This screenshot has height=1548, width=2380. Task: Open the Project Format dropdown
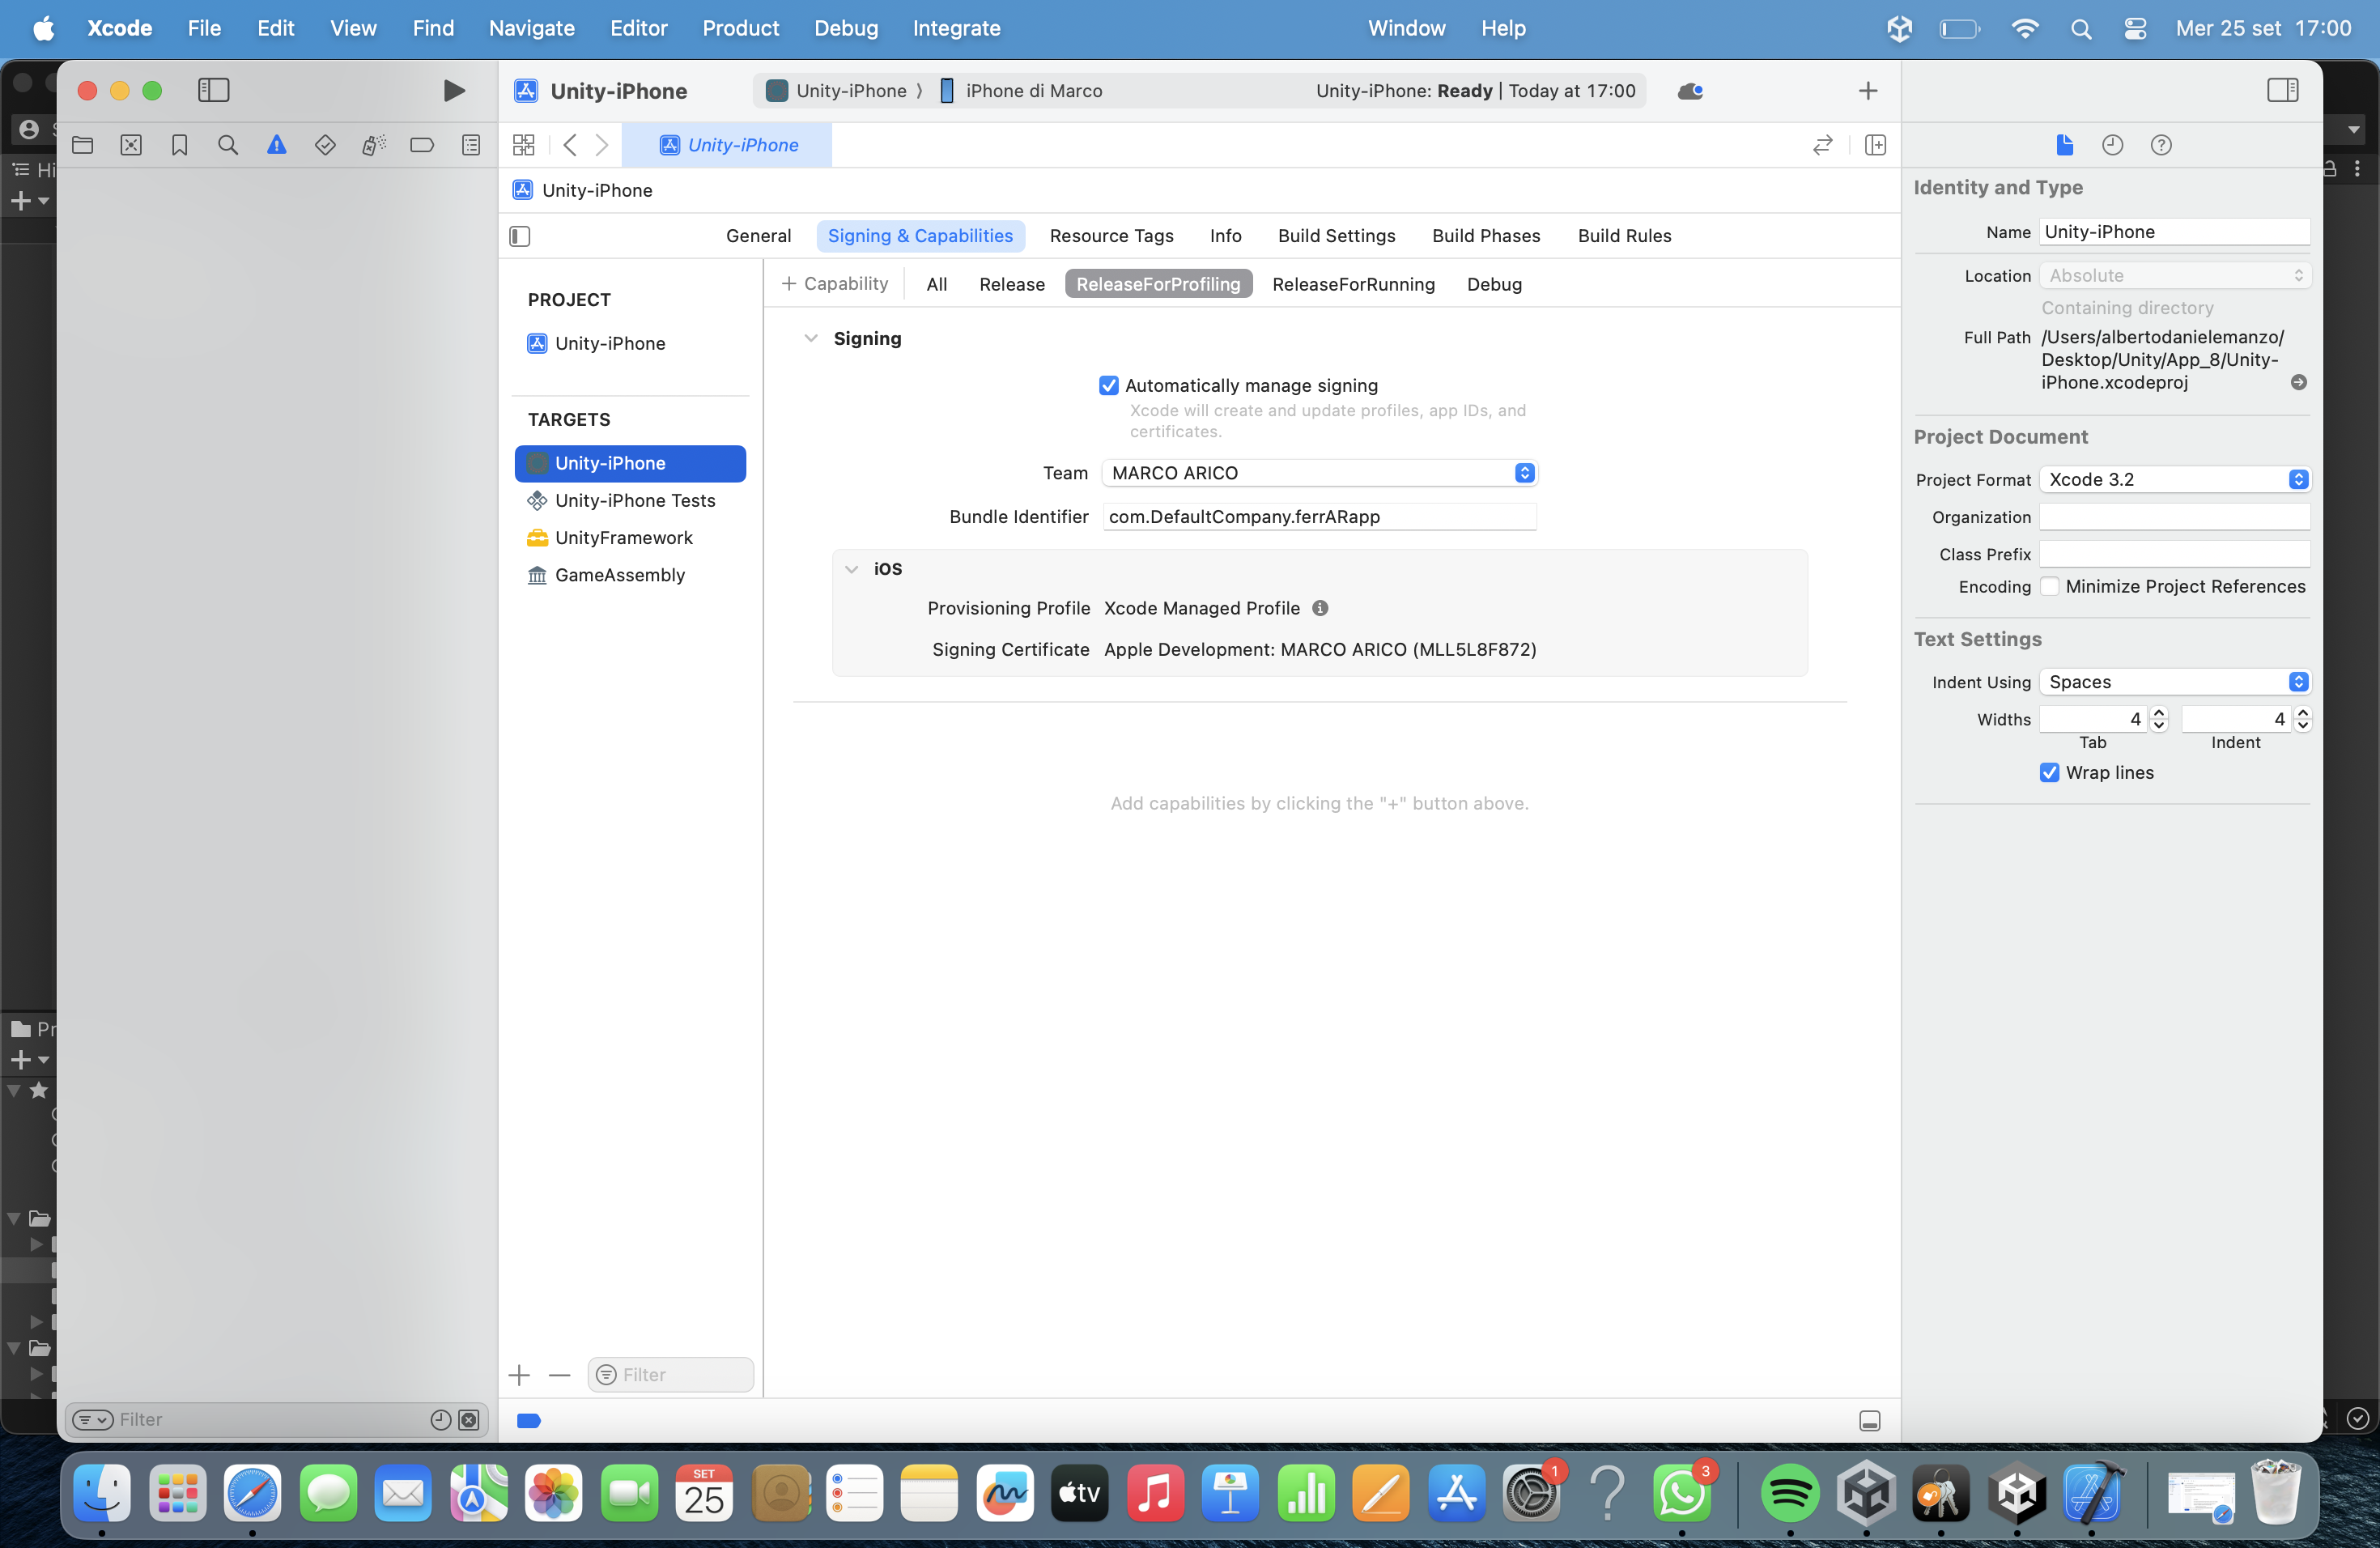pos(2175,480)
